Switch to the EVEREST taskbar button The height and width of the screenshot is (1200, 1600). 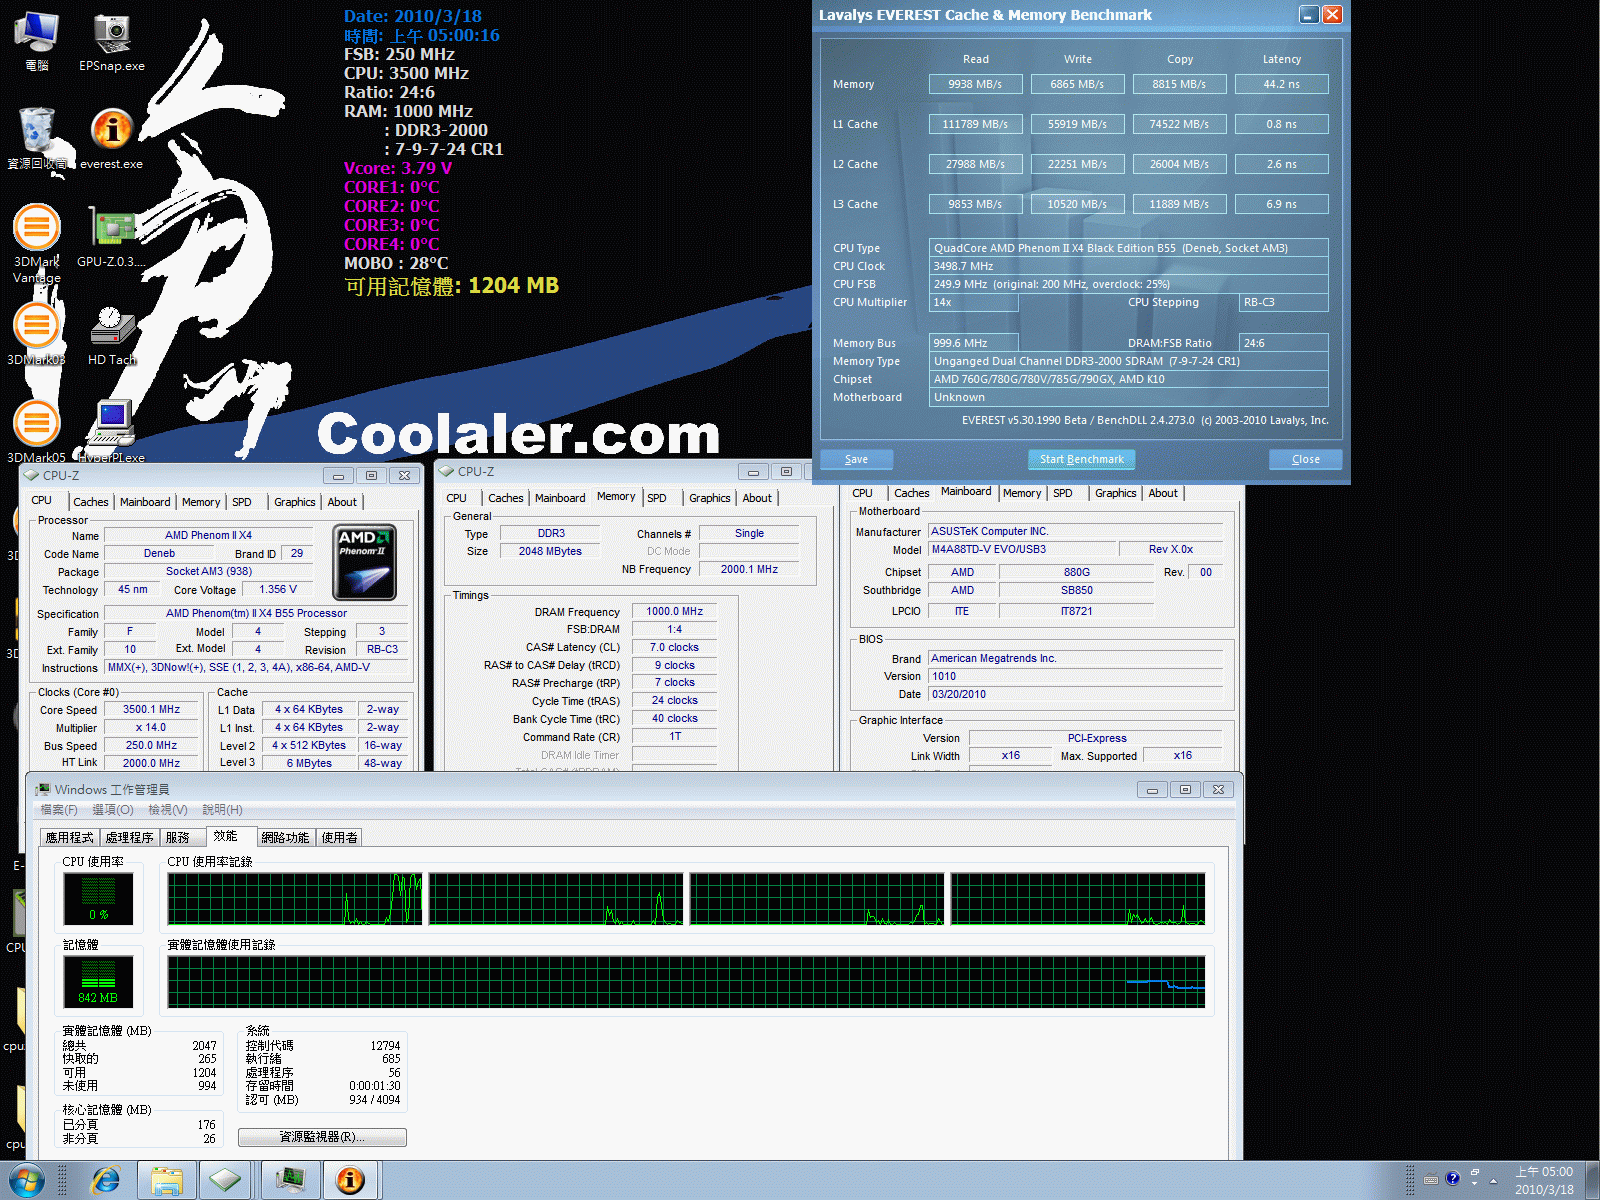[x=351, y=1181]
